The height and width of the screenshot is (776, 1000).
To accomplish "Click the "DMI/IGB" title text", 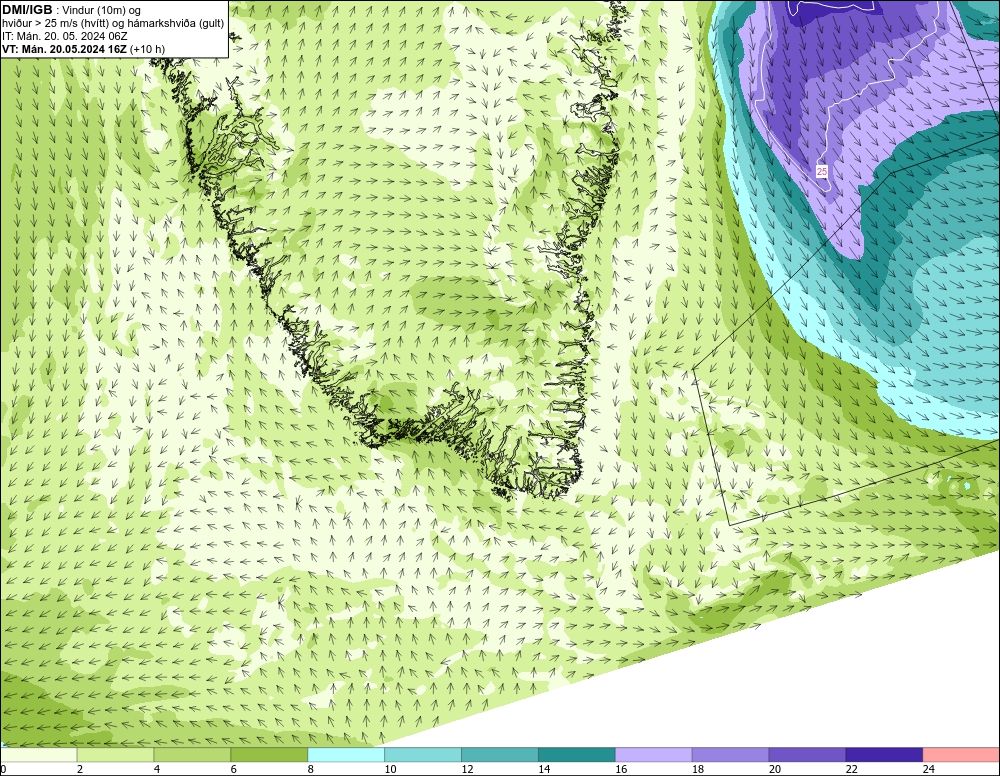I will coord(27,10).
